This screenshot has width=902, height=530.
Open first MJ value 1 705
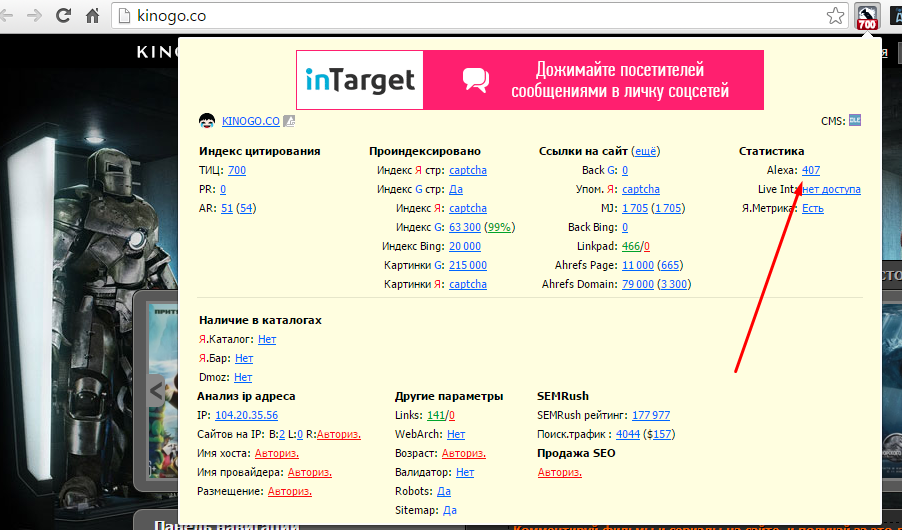pyautogui.click(x=635, y=208)
